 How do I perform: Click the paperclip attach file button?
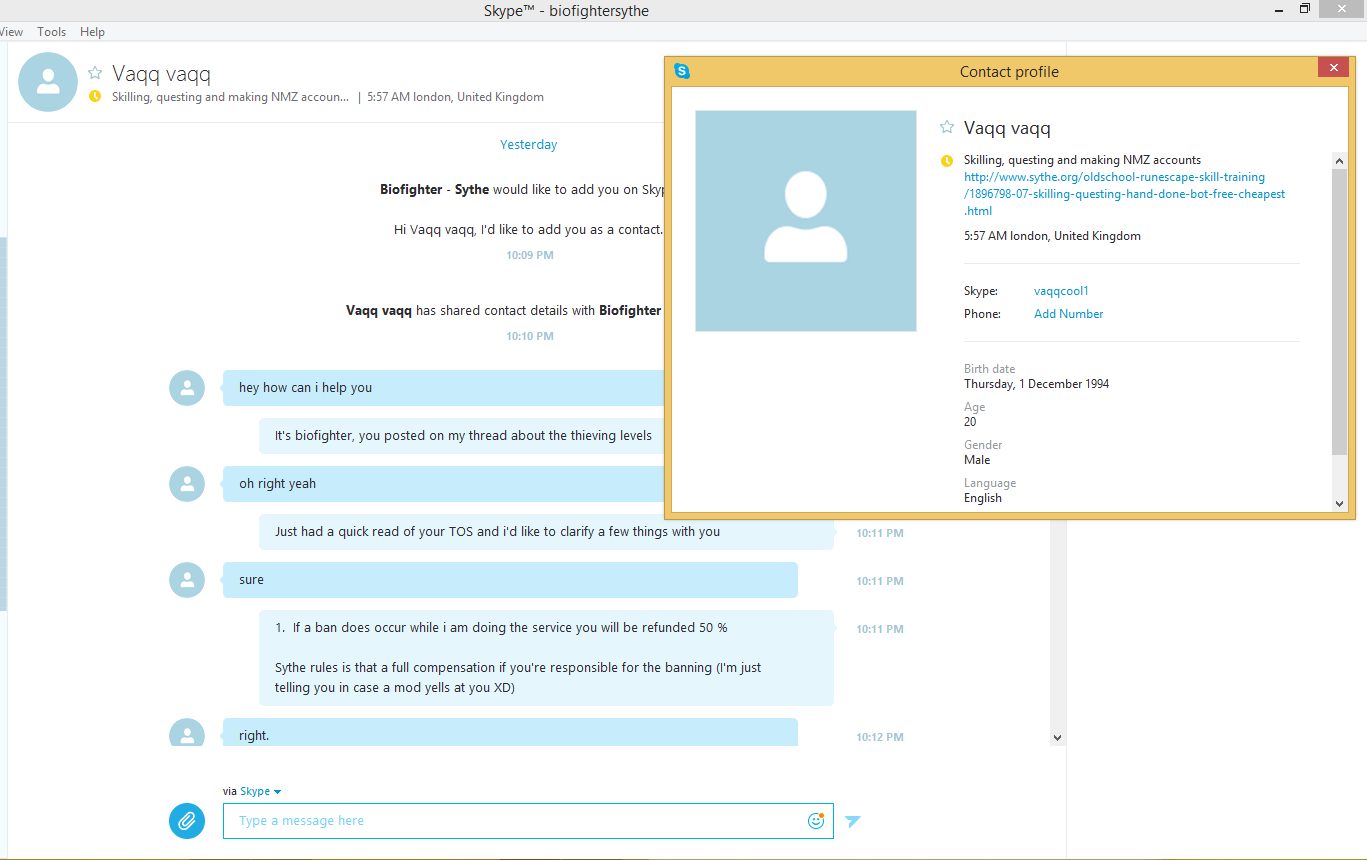187,821
